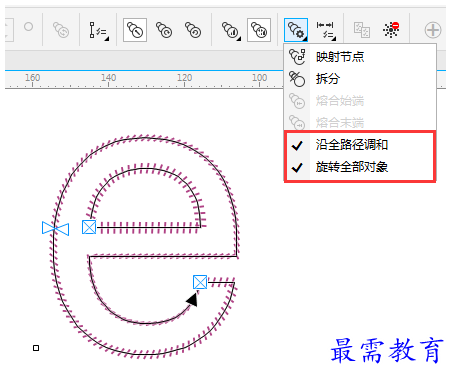Open Start and end object properties
Screen dimensions: 452x382
click(x=326, y=31)
